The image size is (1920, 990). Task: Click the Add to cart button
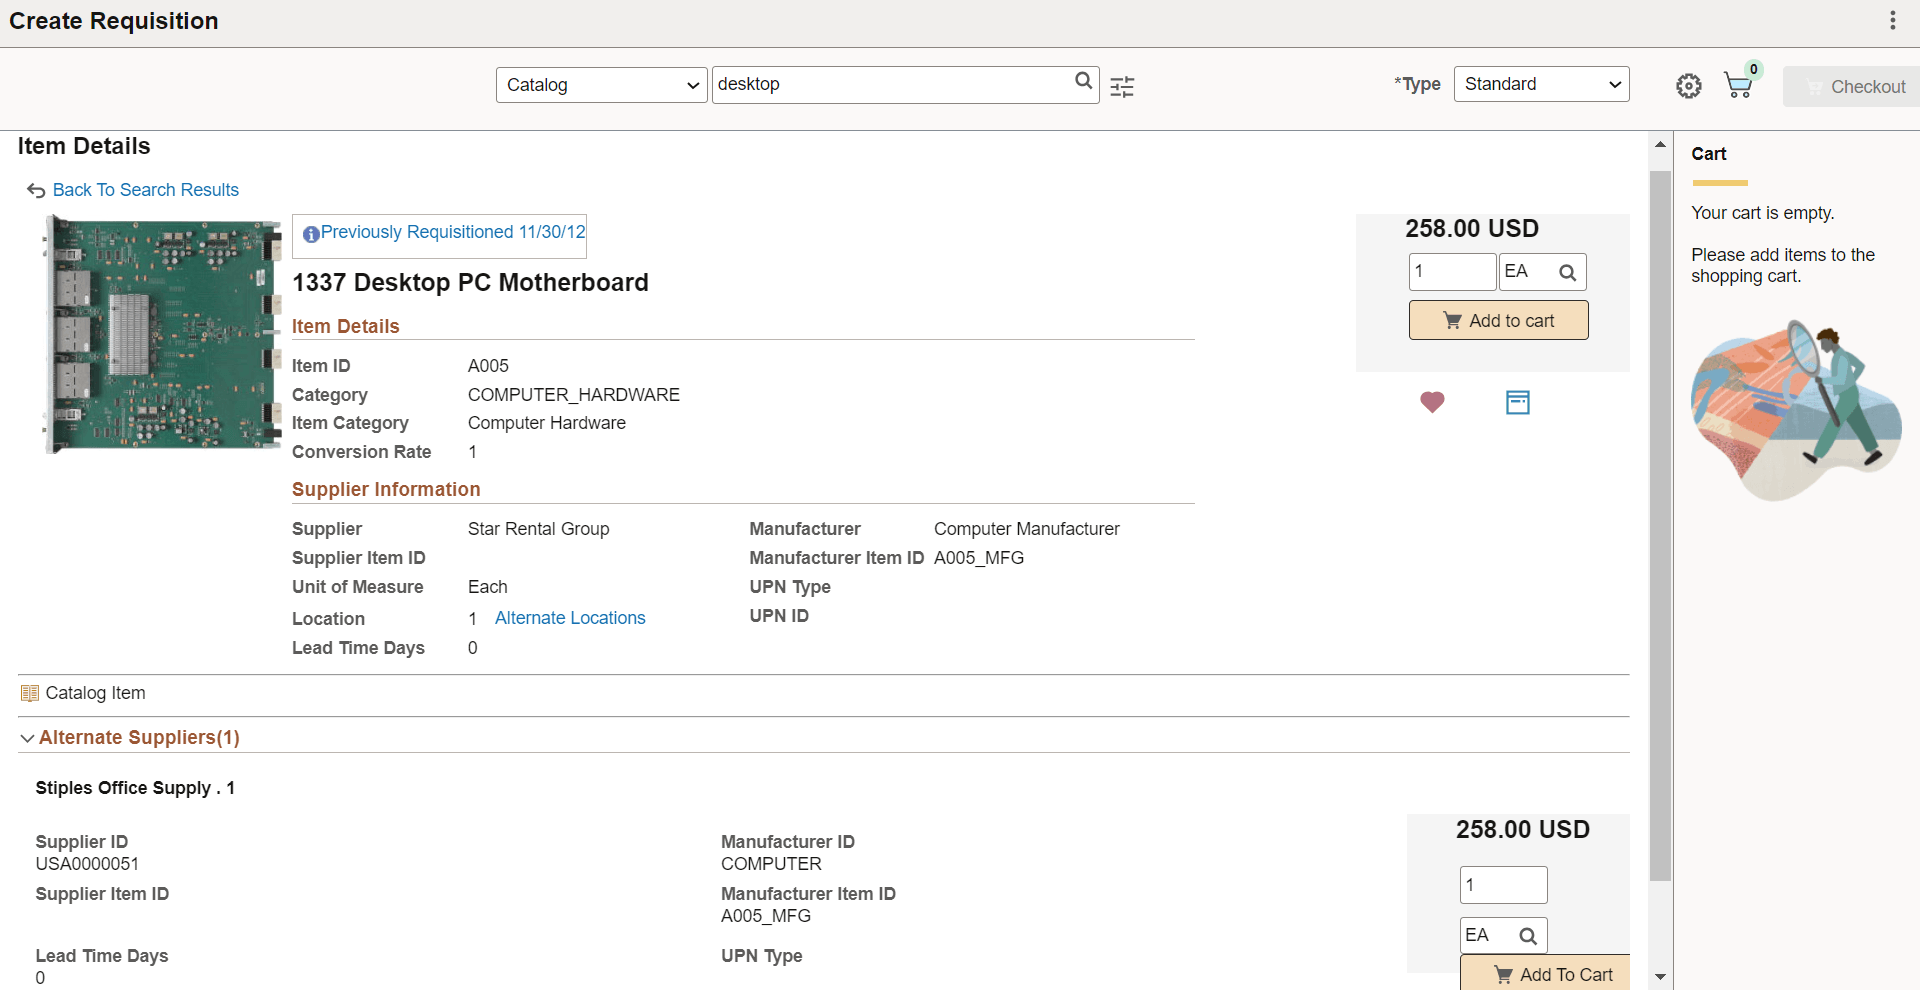pyautogui.click(x=1498, y=320)
